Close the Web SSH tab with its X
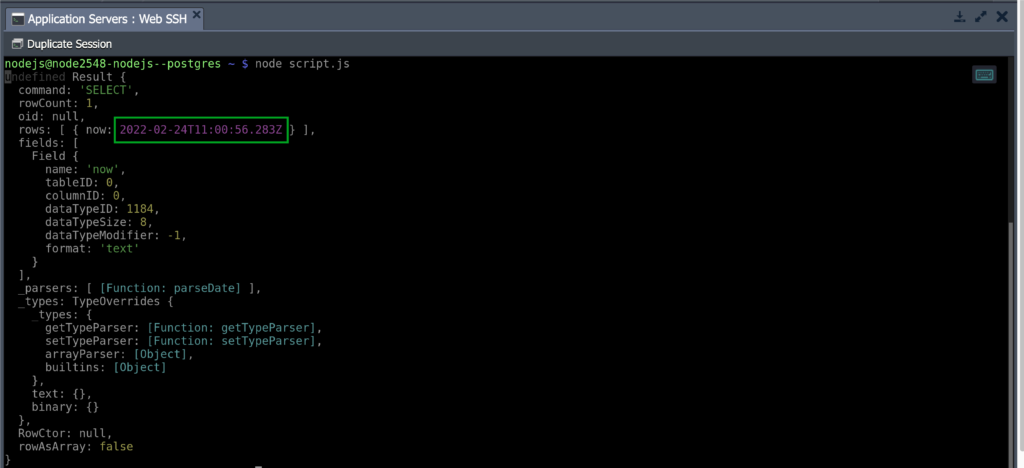This screenshot has width=1024, height=468. [197, 15]
